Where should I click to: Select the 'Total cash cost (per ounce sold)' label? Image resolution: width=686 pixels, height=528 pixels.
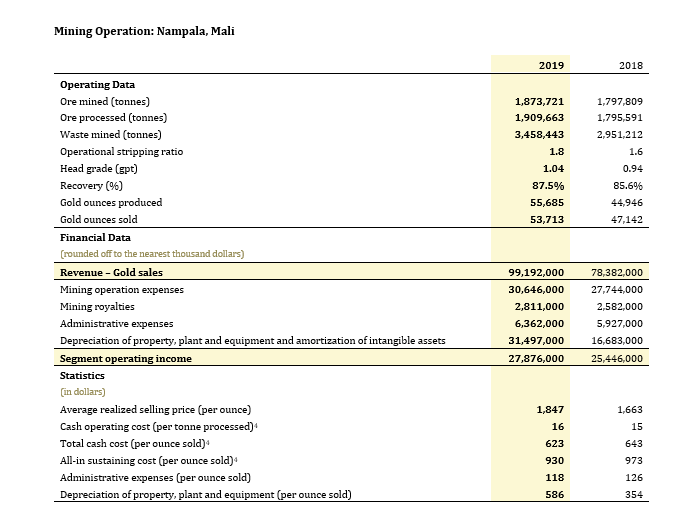click(133, 444)
